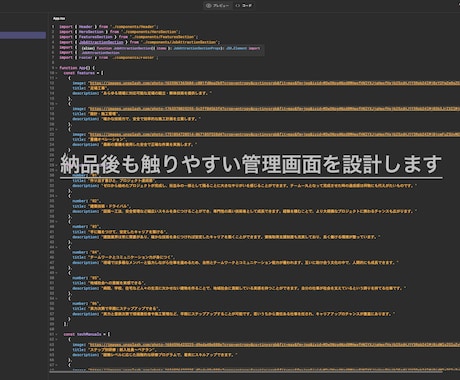The width and height of the screenshot is (460, 380).
Task: Click the number: "05" property line
Action: (x=87, y=278)
